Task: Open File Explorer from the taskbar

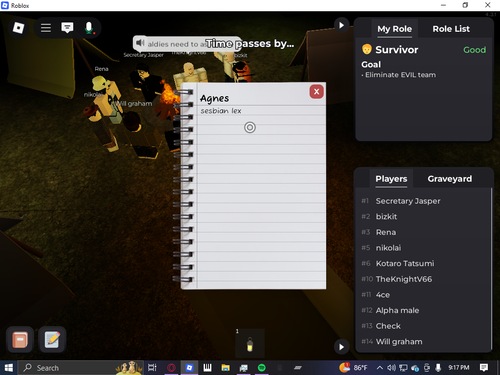Action: (226, 368)
